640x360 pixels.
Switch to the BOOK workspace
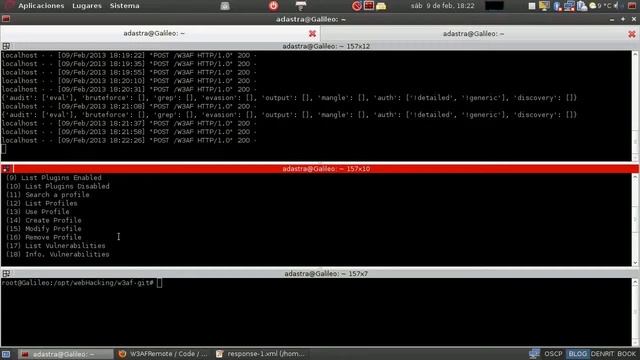click(627, 354)
